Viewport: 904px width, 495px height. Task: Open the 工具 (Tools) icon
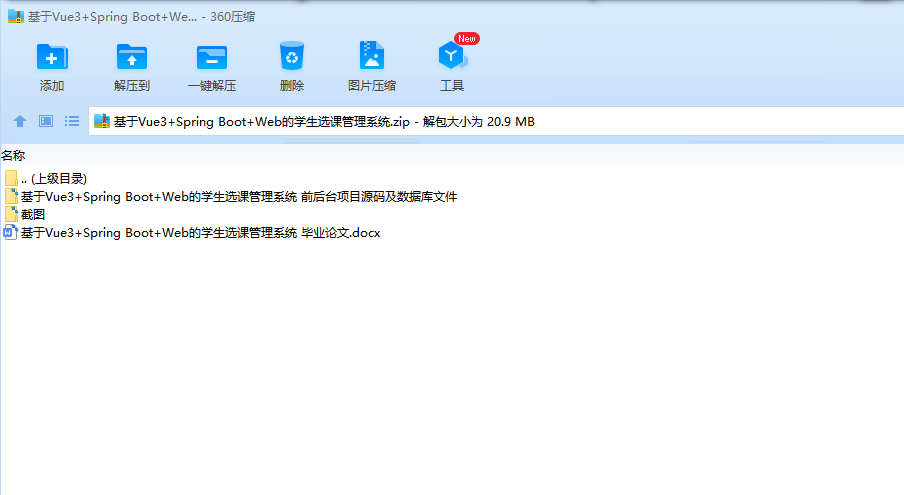pyautogui.click(x=452, y=56)
